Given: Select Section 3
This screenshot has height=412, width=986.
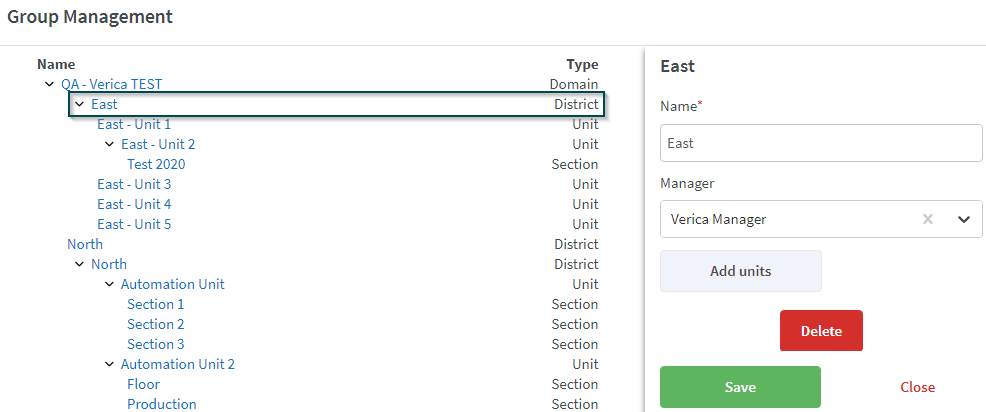Looking at the screenshot, I should (155, 345).
